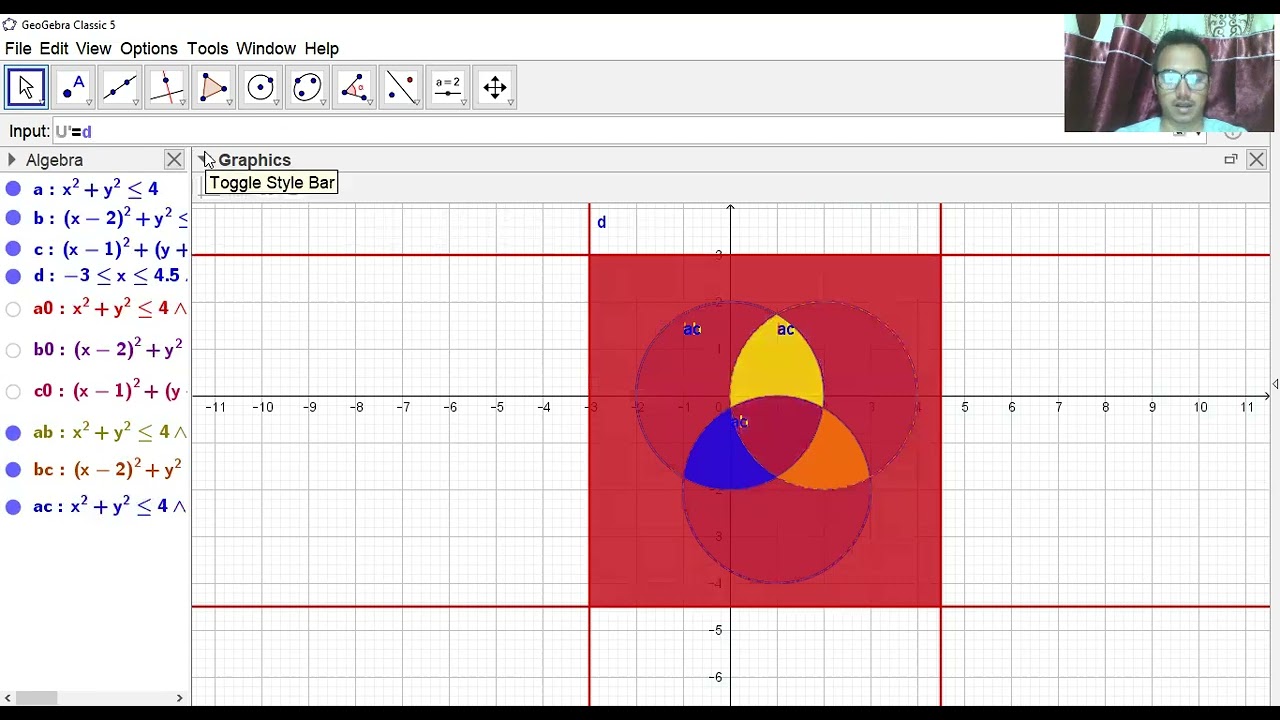The width and height of the screenshot is (1280, 720).
Task: Click the Graphics panel title
Action: [x=254, y=160]
